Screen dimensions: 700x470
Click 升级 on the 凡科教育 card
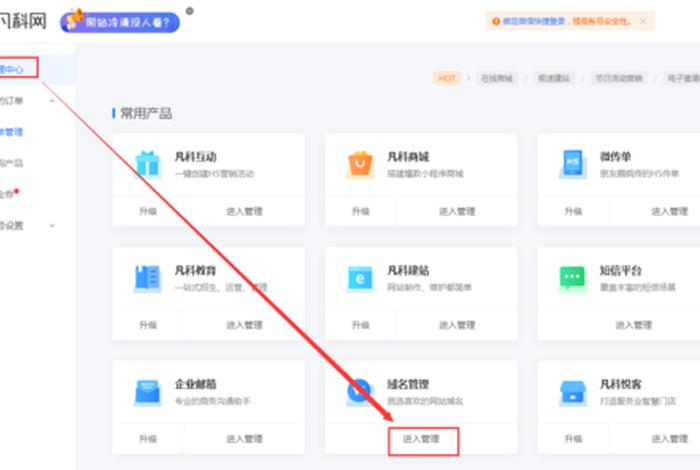pyautogui.click(x=148, y=325)
